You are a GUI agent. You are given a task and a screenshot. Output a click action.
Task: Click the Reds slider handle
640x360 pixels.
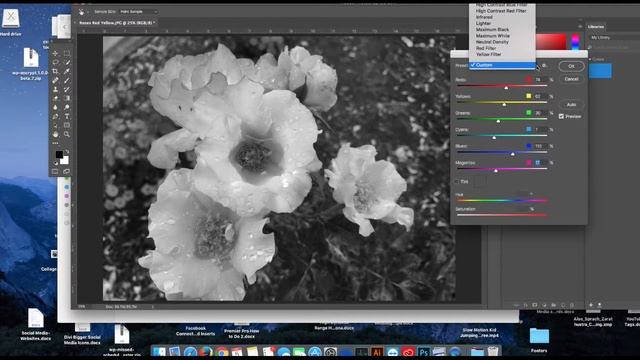[x=506, y=87]
